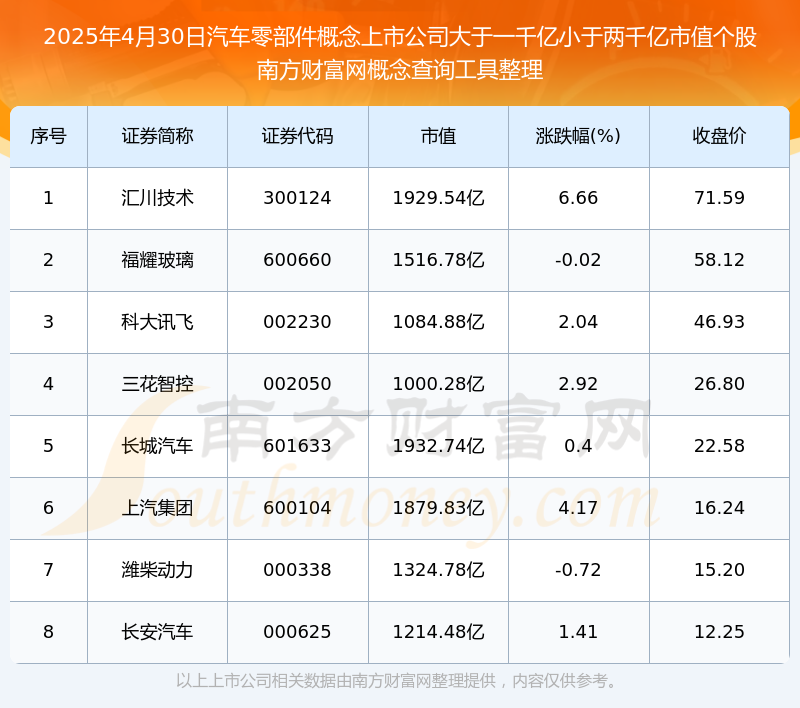Click serial number 3 of 科大讯飞 row
This screenshot has width=800, height=708.
pyautogui.click(x=48, y=322)
